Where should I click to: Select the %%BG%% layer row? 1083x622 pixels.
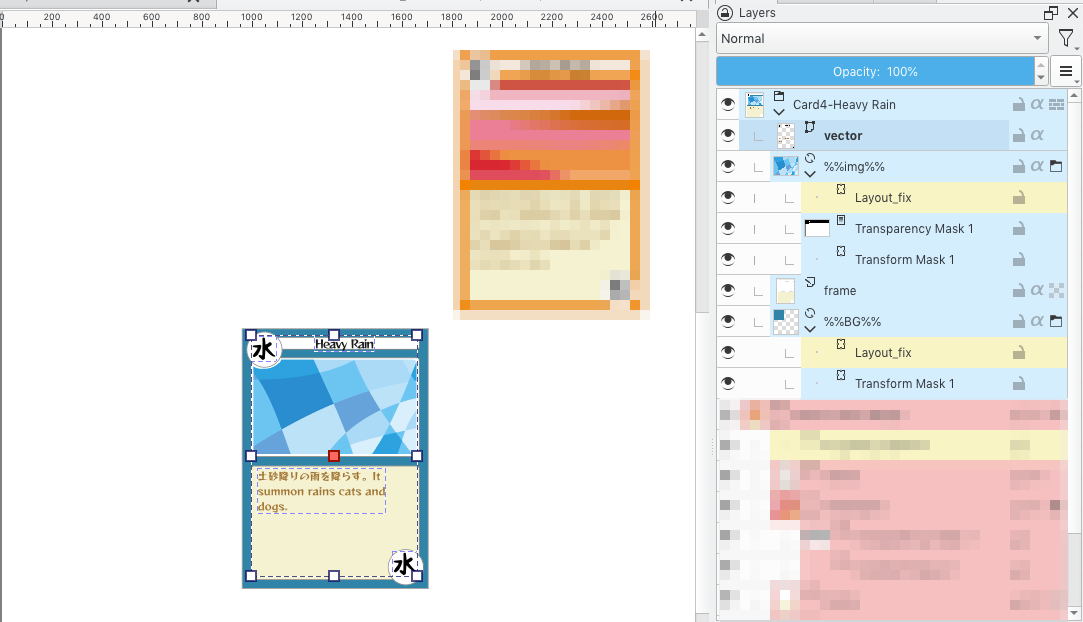pos(919,322)
